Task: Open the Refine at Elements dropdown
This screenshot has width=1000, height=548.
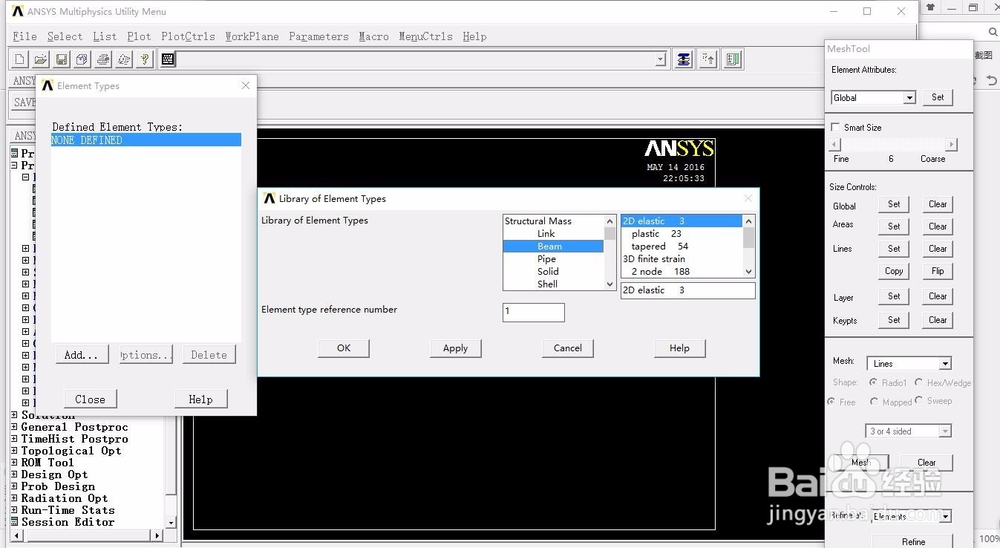Action: point(945,515)
